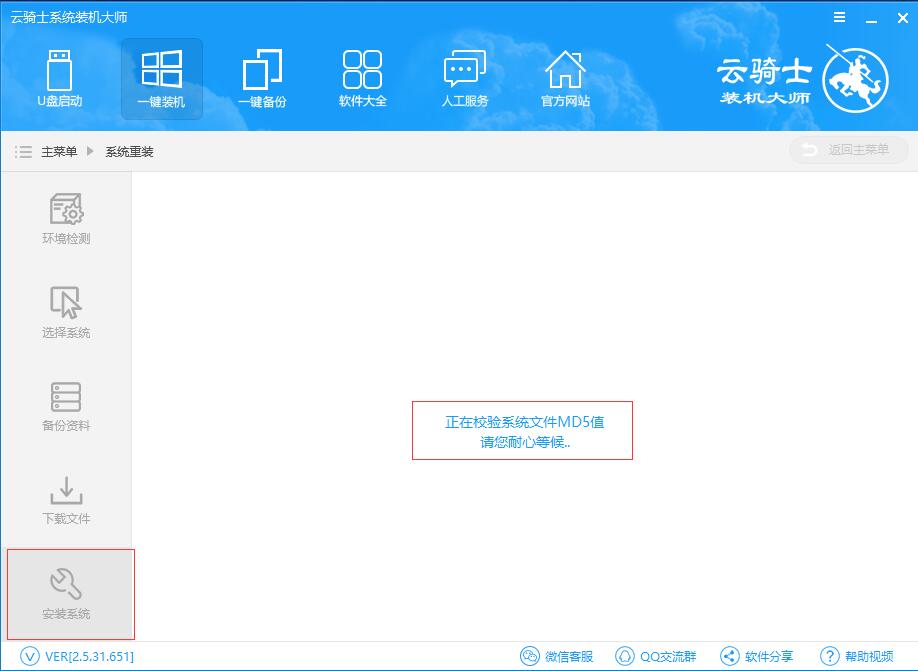Click the 云骑士系统装机大师 window title
Screen dimensions: 918x671
pos(68,18)
